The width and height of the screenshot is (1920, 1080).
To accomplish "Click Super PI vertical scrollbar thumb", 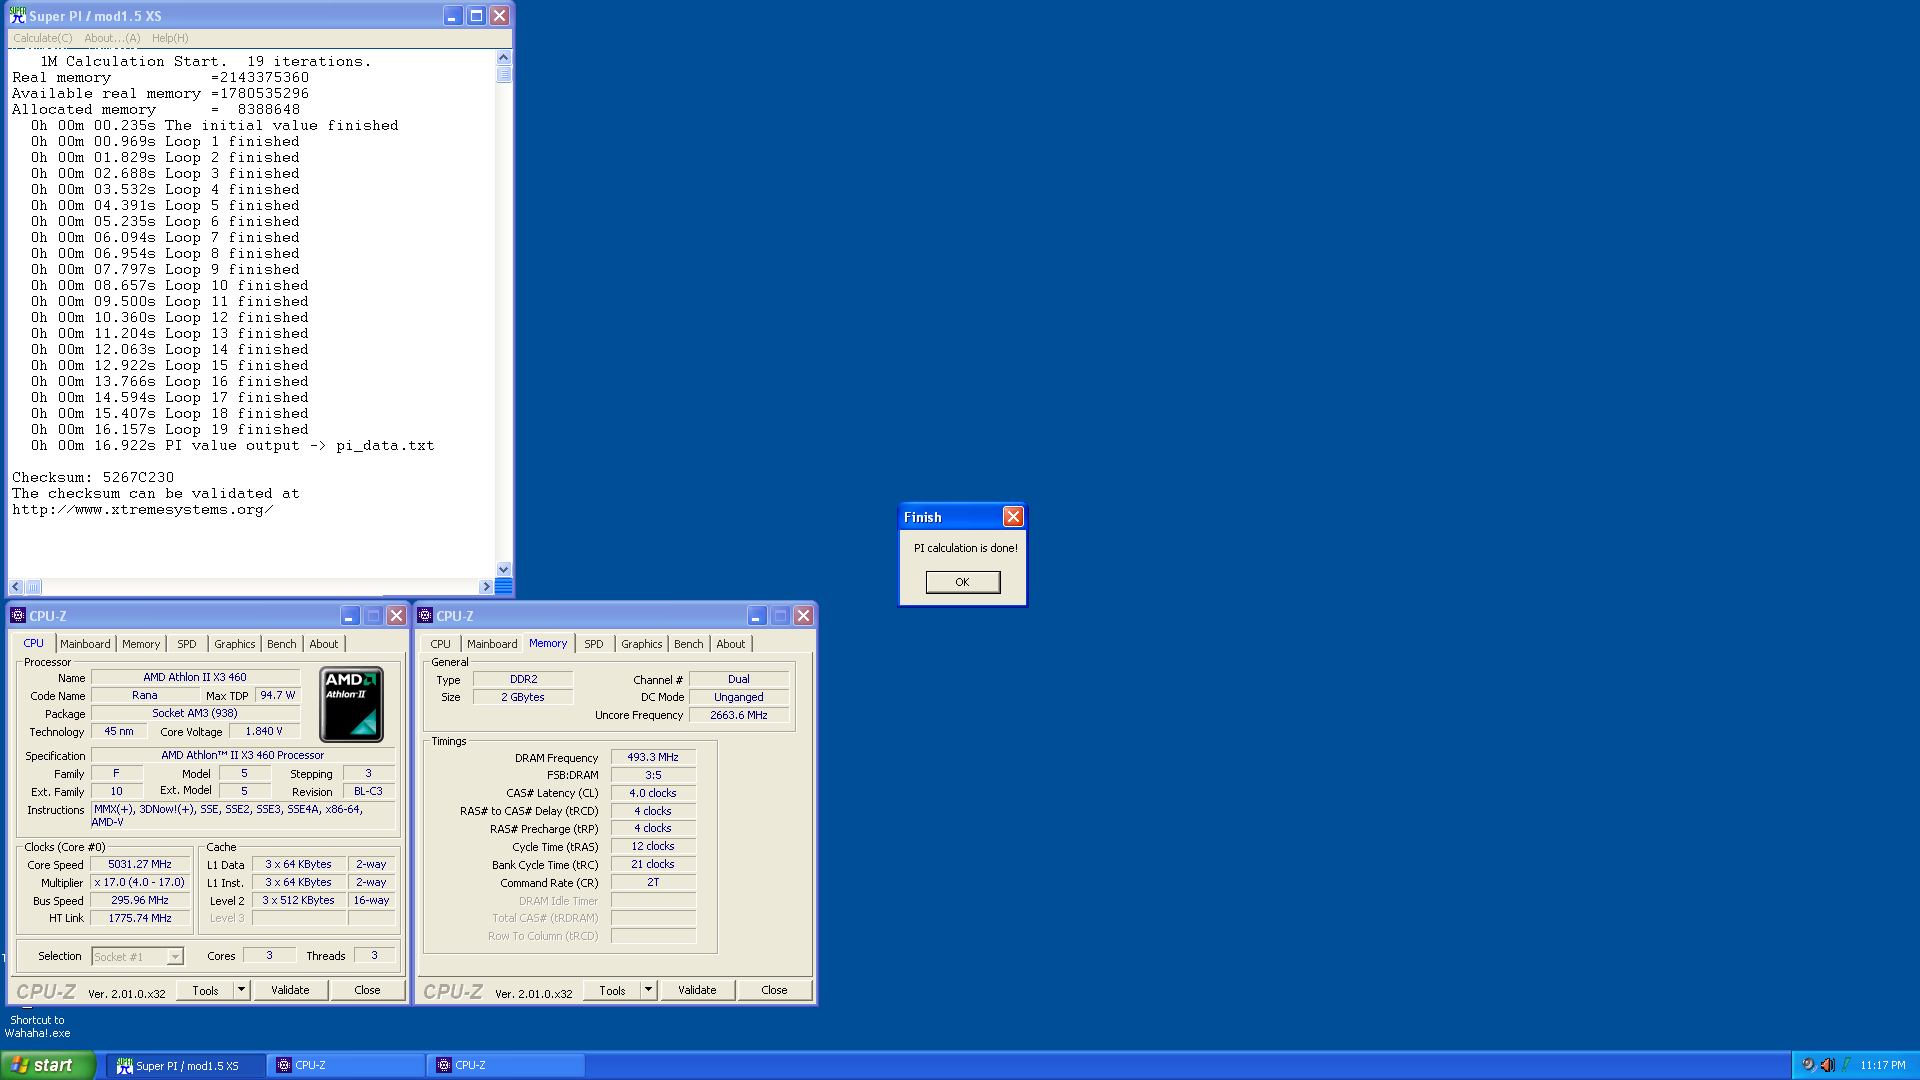I will (x=504, y=75).
